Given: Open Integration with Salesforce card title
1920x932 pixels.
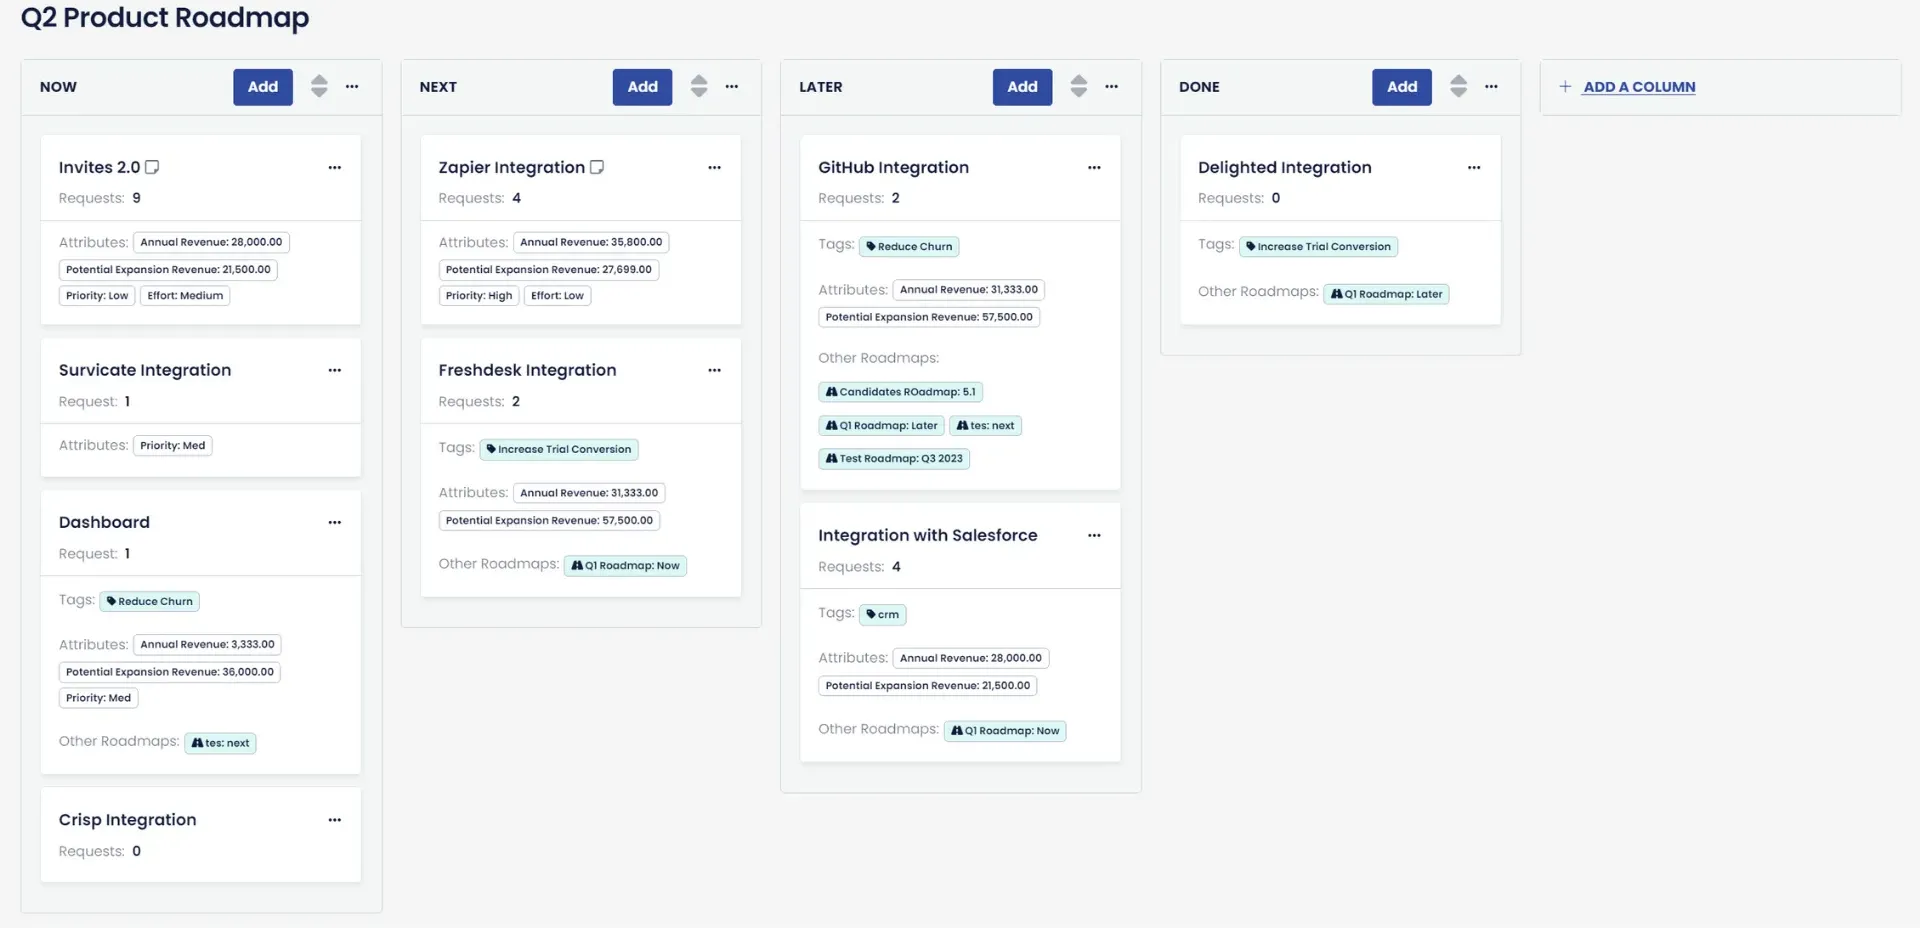Looking at the screenshot, I should tap(927, 536).
